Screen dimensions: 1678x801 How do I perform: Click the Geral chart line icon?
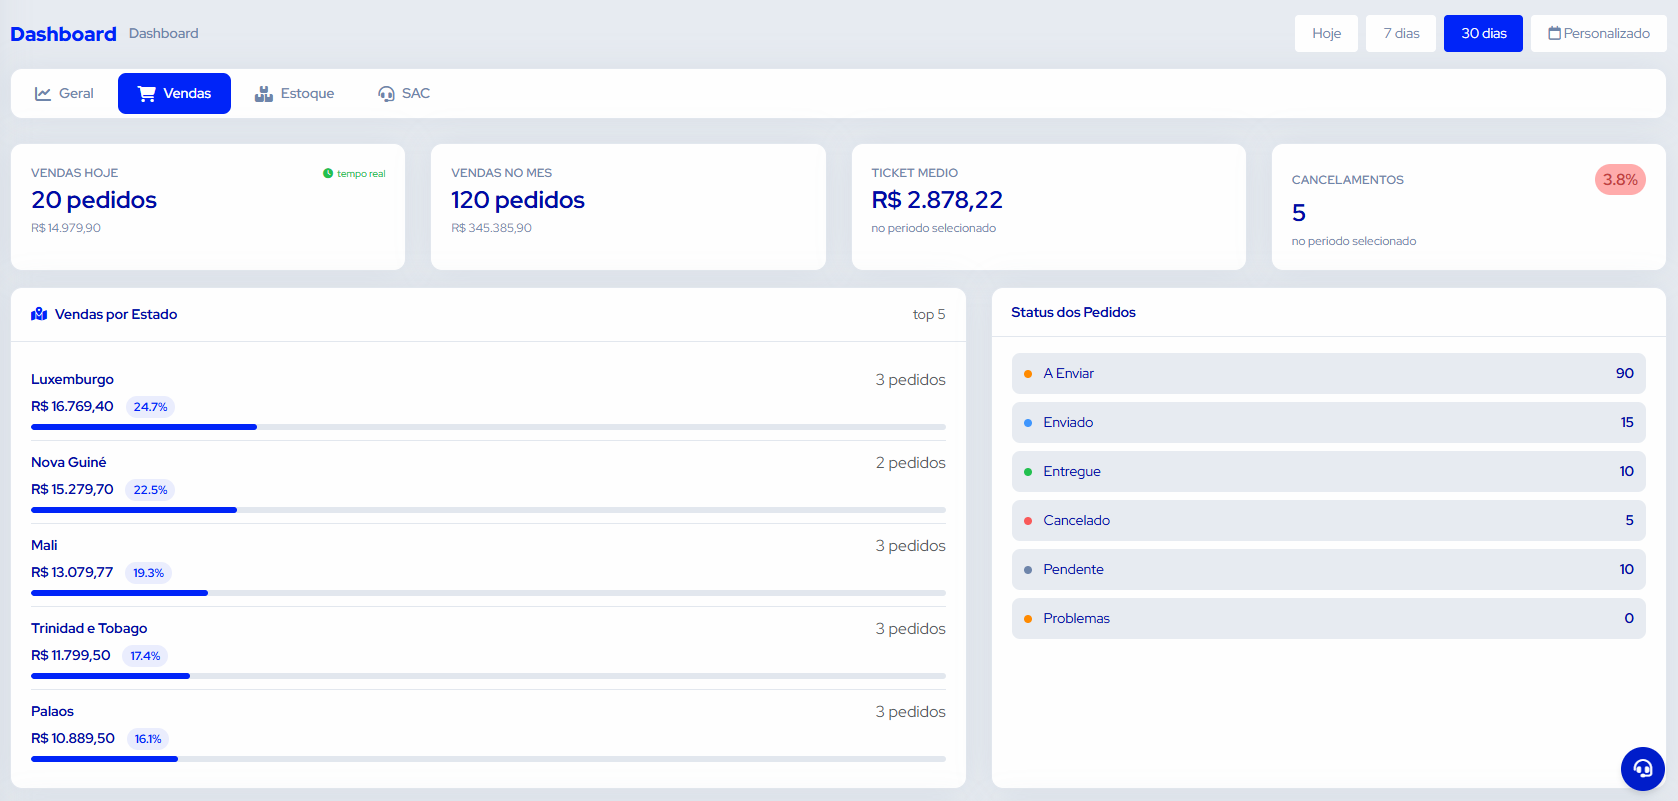[x=43, y=93]
